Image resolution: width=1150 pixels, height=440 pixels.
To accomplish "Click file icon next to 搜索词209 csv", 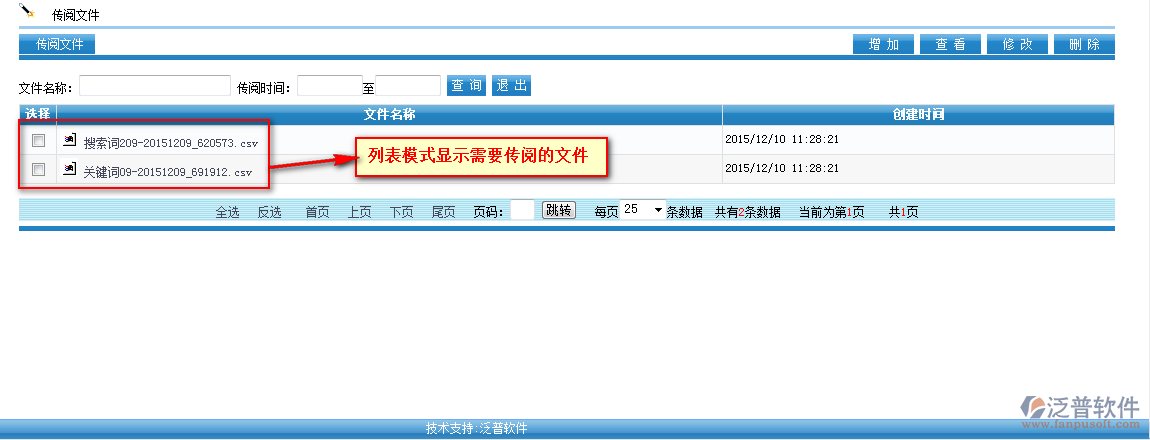I will pyautogui.click(x=70, y=141).
